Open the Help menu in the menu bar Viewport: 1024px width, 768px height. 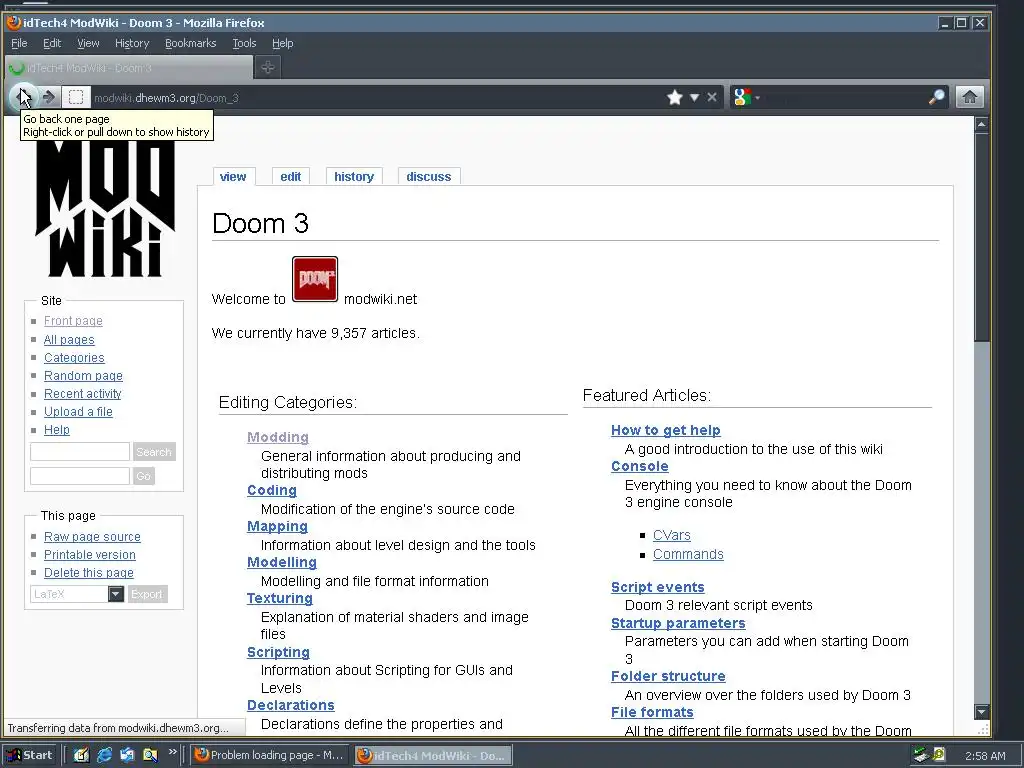[x=282, y=43]
